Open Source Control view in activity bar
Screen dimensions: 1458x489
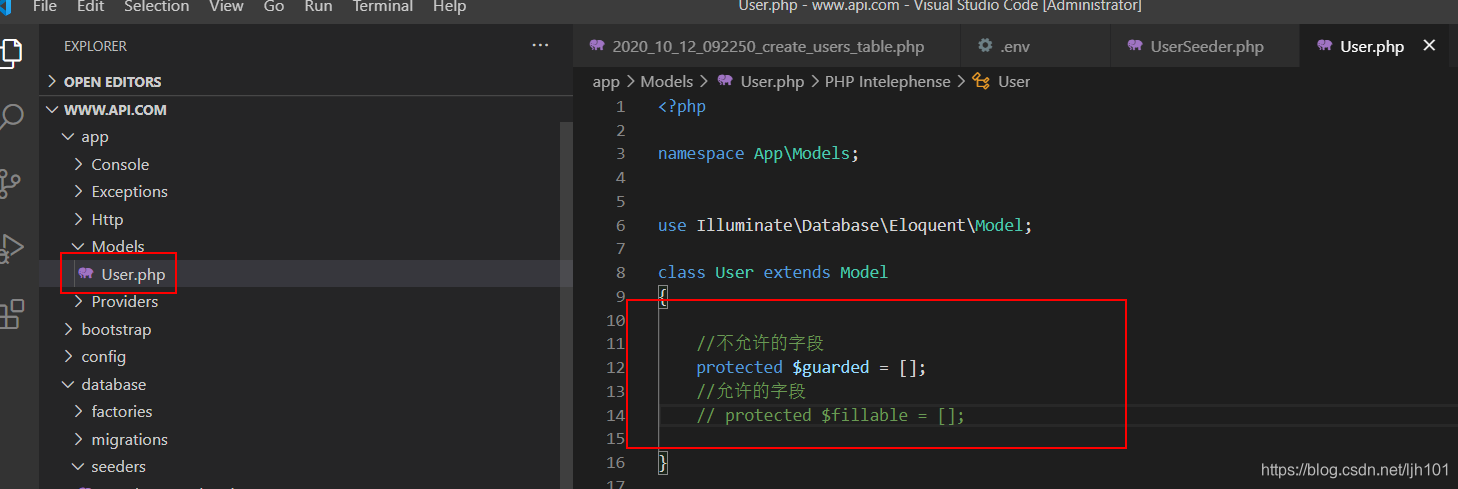pyautogui.click(x=10, y=182)
